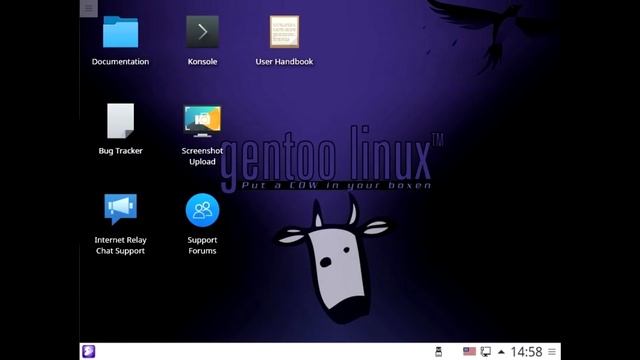Select the "Bug Tracker" label text
This screenshot has width=640, height=360.
(120, 151)
